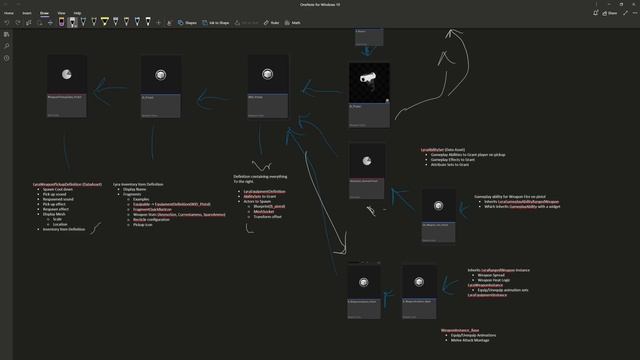Undo the last ink stroke
Image resolution: width=640 pixels, height=360 pixels.
pyautogui.click(x=7, y=23)
